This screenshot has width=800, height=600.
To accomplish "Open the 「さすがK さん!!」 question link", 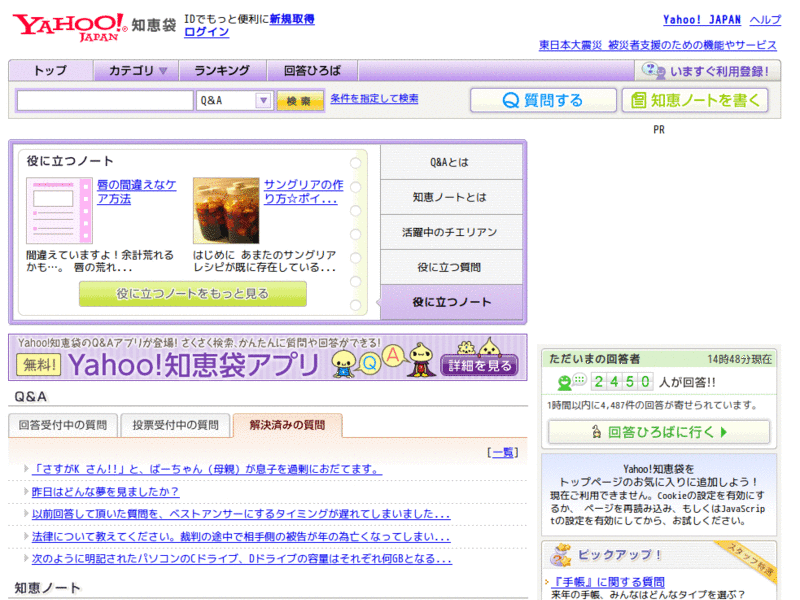I will pyautogui.click(x=207, y=469).
